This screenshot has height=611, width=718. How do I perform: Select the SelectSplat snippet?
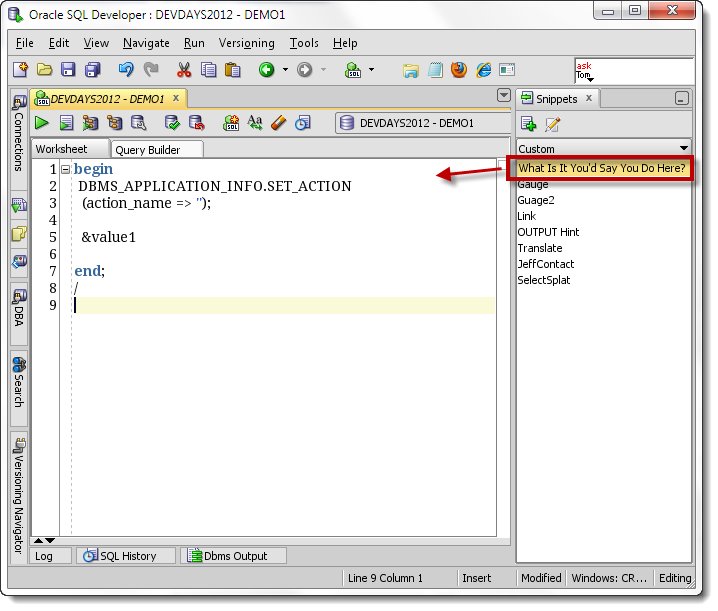click(544, 280)
